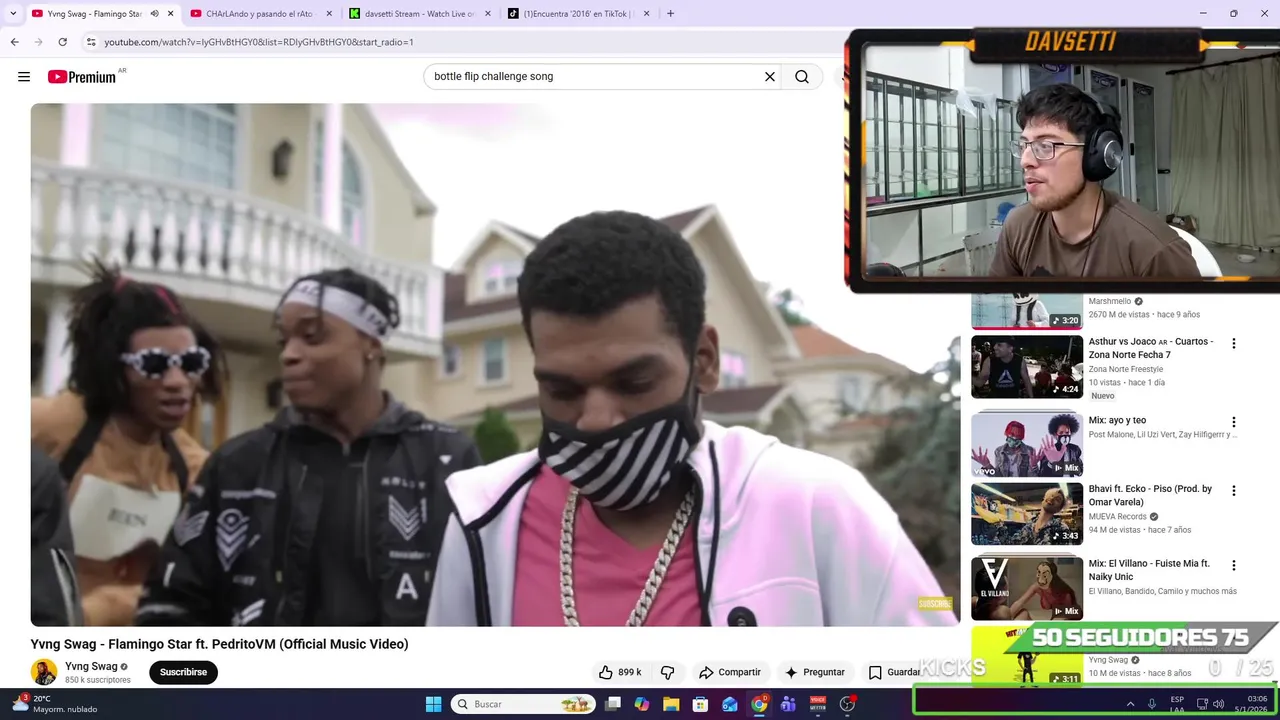The width and height of the screenshot is (1280, 720).
Task: Close the TikTok tab
Action: pyautogui.click(x=646, y=14)
